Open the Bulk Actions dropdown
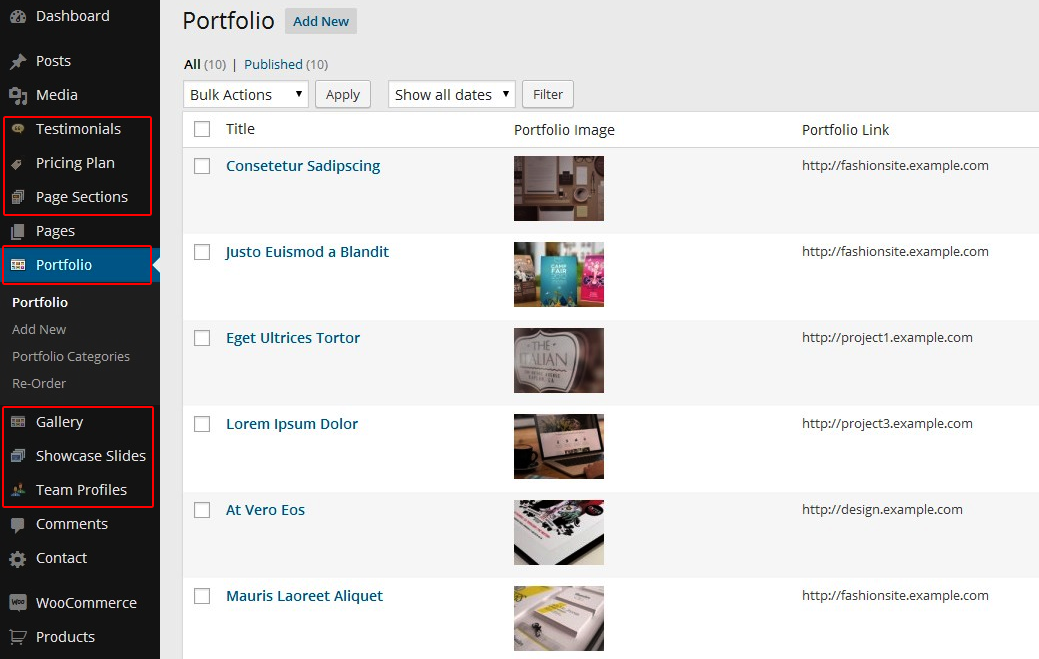 [x=246, y=95]
